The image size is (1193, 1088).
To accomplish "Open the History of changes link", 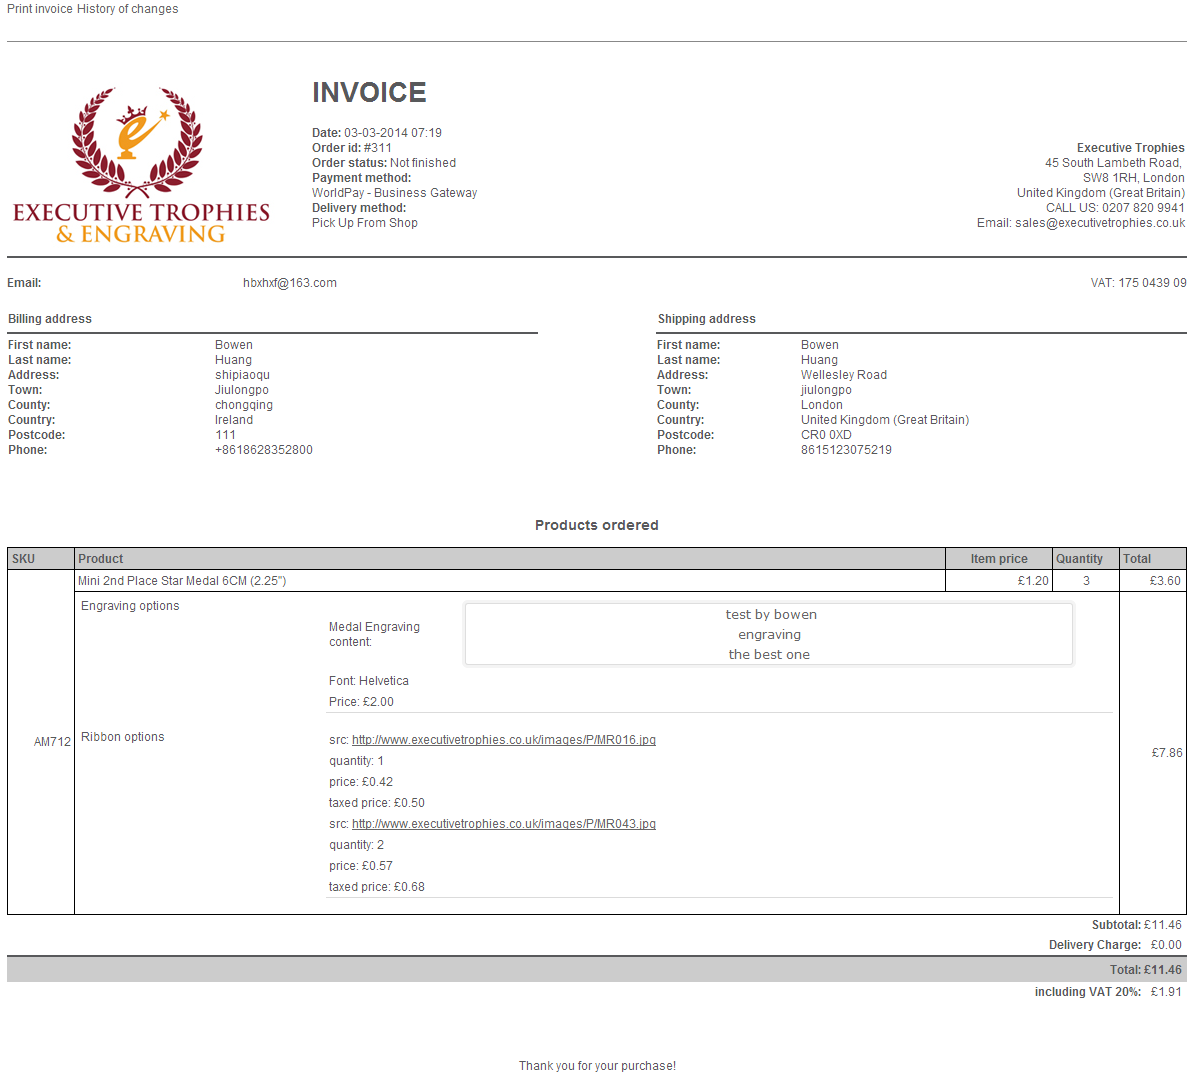I will tap(128, 9).
